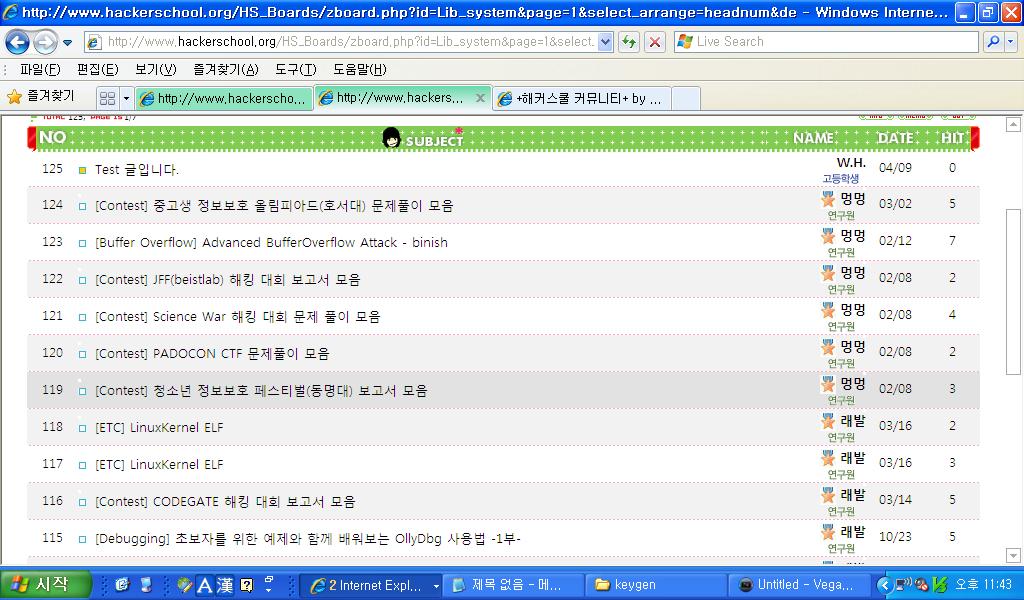The width and height of the screenshot is (1024, 600).
Task: Click the medal icon next to 멍멍 in row 124
Action: 828,200
